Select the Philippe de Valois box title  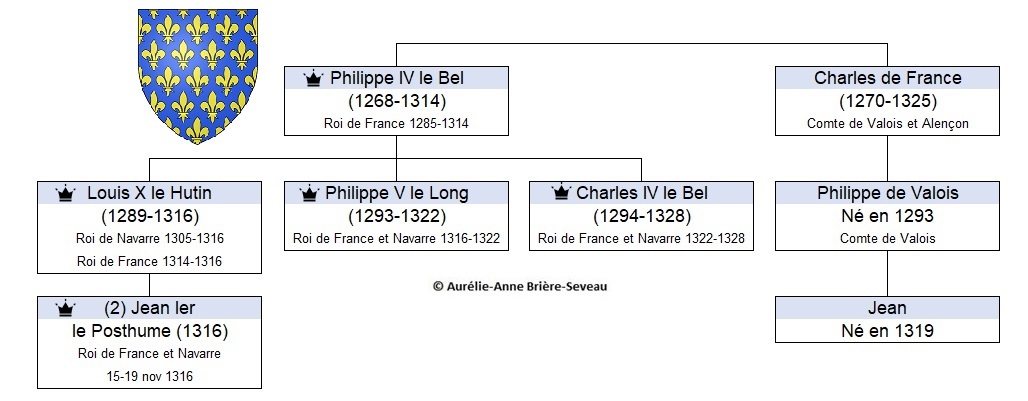point(887,193)
